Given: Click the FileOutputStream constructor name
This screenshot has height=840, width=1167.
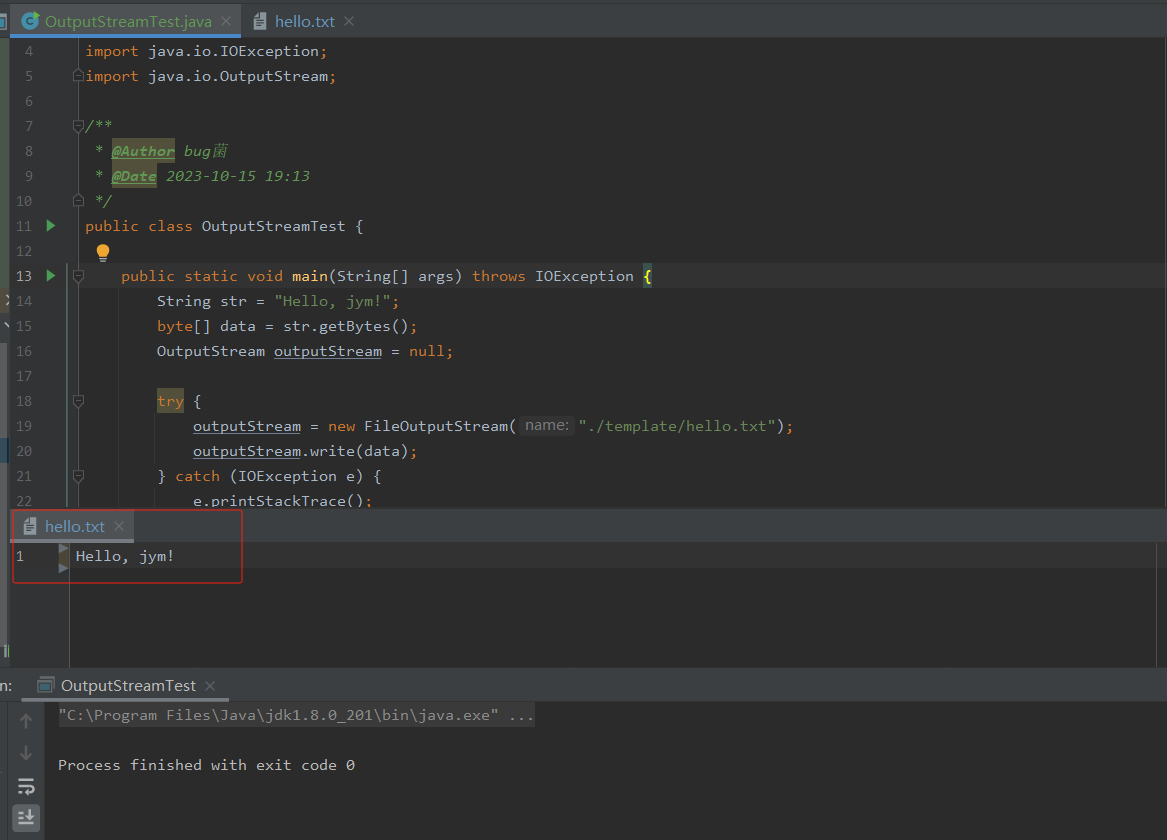Looking at the screenshot, I should 435,426.
